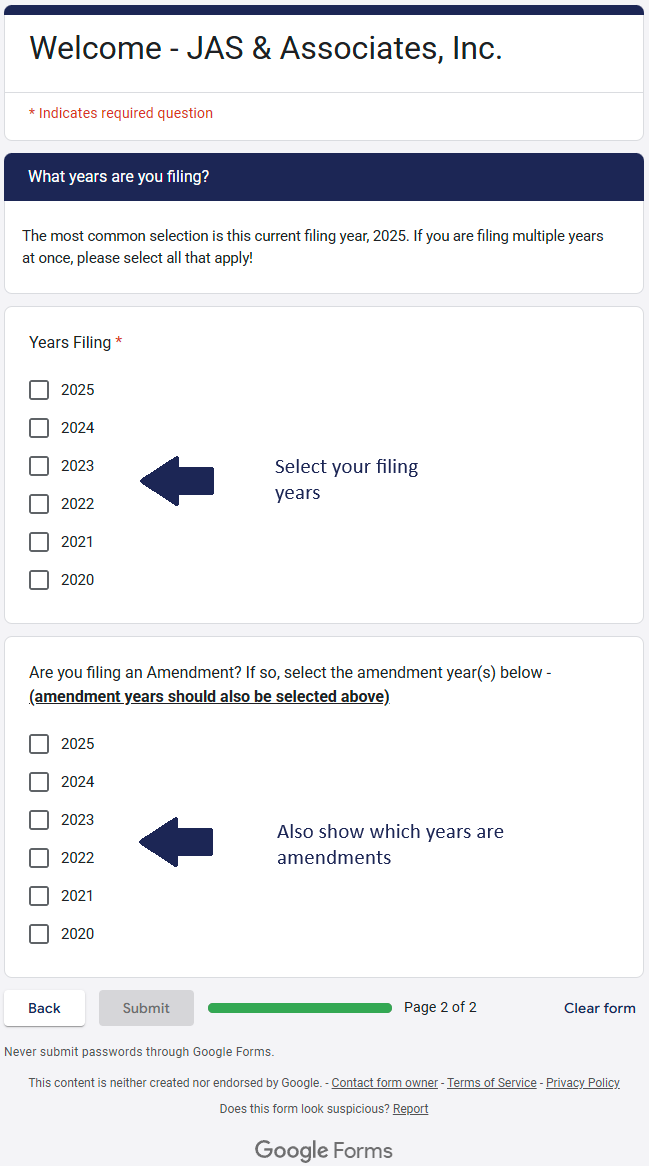
Task: Check 2020 under Years Filing
Action: [39, 580]
